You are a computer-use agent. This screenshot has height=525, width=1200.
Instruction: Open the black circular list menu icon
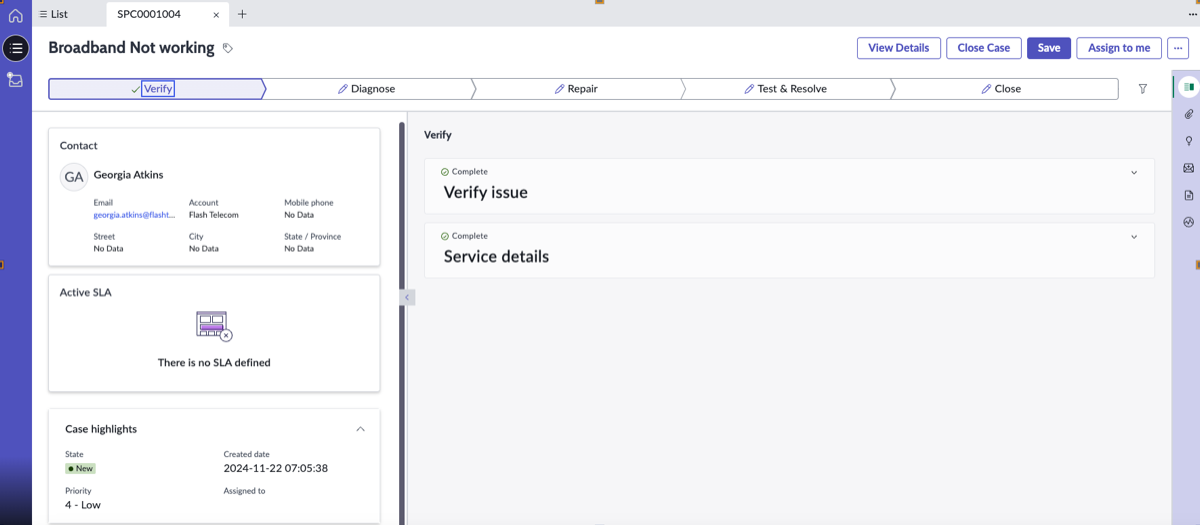[x=16, y=48]
